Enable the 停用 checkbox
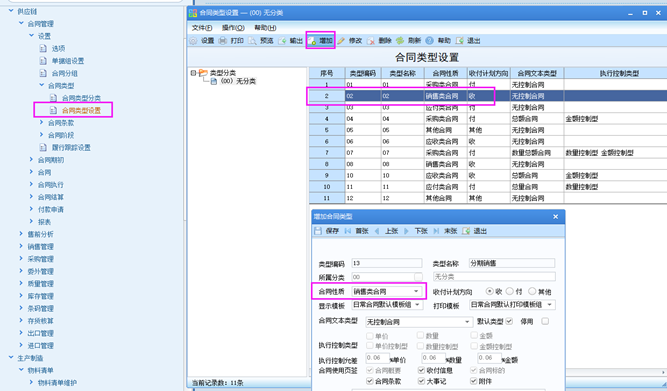The width and height of the screenshot is (667, 391). [x=545, y=321]
